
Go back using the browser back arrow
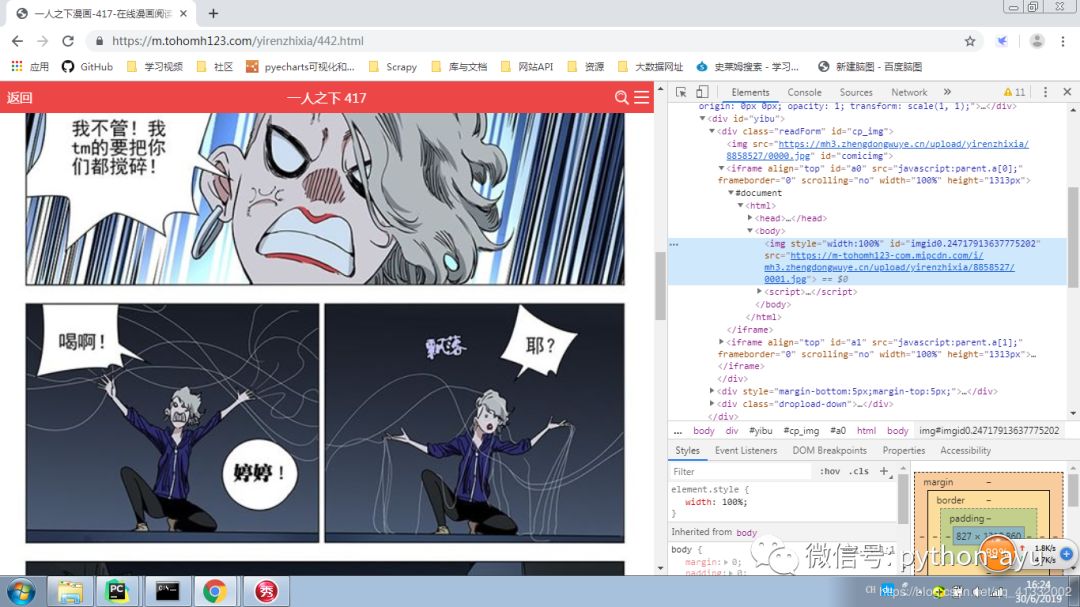click(x=17, y=41)
